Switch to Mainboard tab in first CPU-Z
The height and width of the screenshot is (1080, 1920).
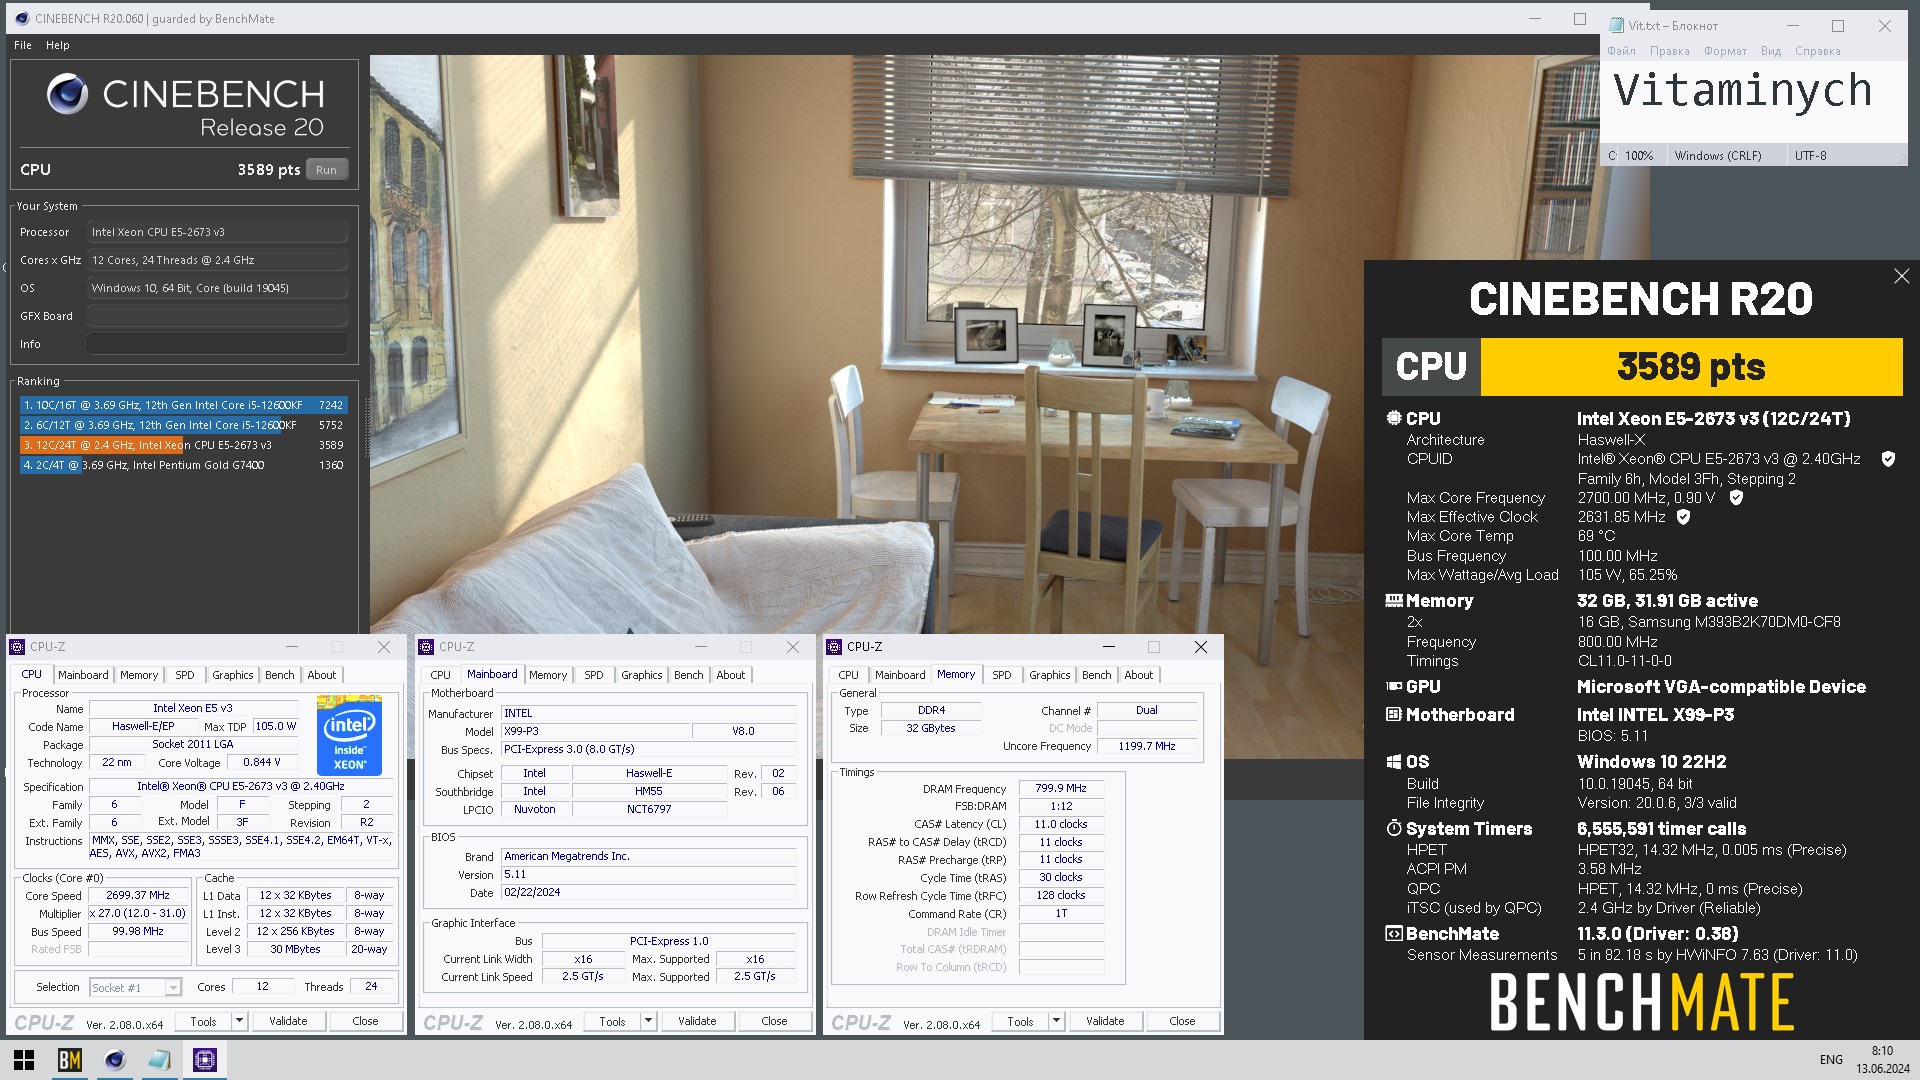[83, 675]
